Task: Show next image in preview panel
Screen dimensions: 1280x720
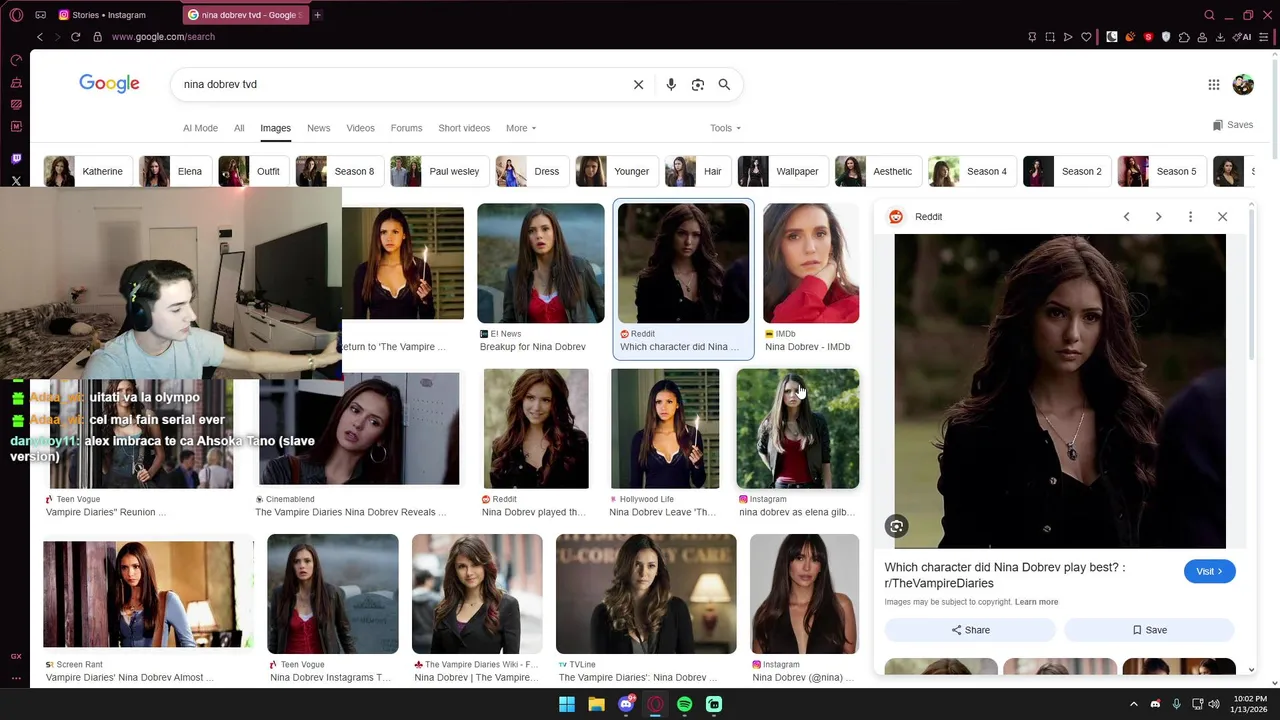Action: (x=1158, y=217)
